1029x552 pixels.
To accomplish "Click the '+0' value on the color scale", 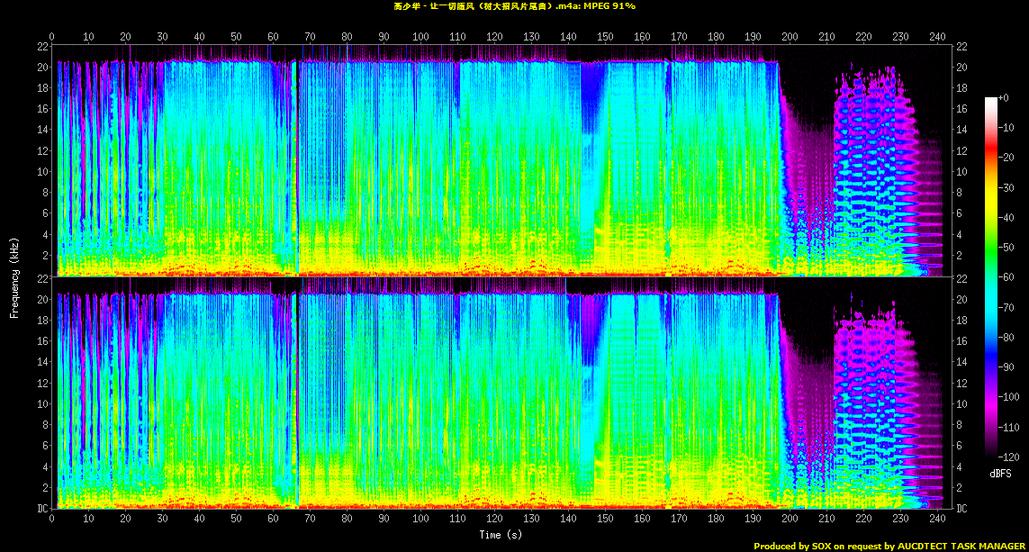I will click(1003, 98).
